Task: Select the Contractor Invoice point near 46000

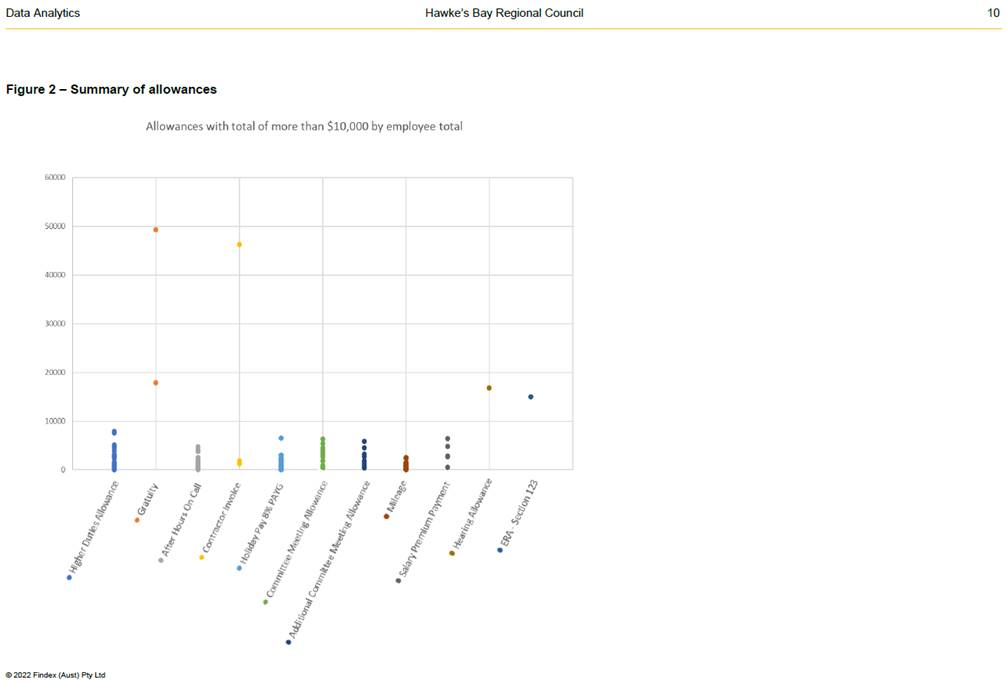Action: coord(239,244)
